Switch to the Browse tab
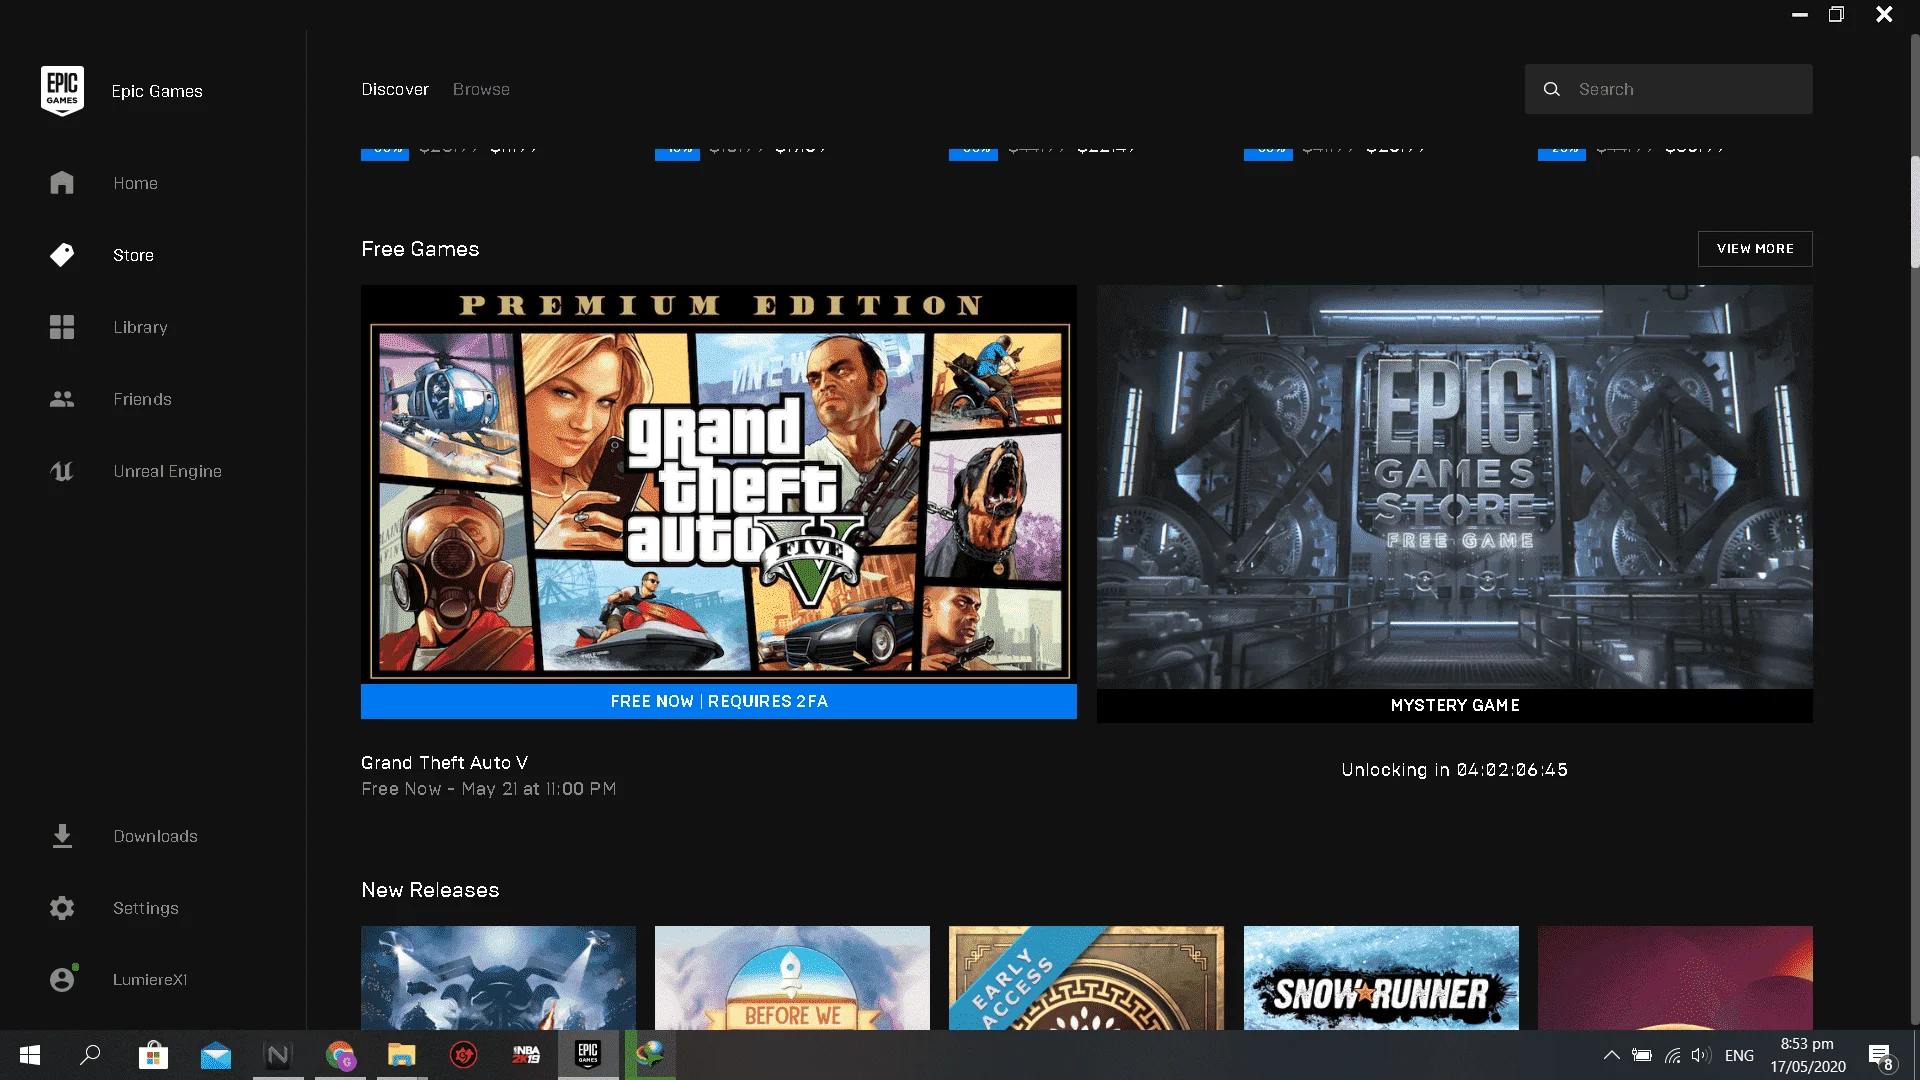 point(481,89)
